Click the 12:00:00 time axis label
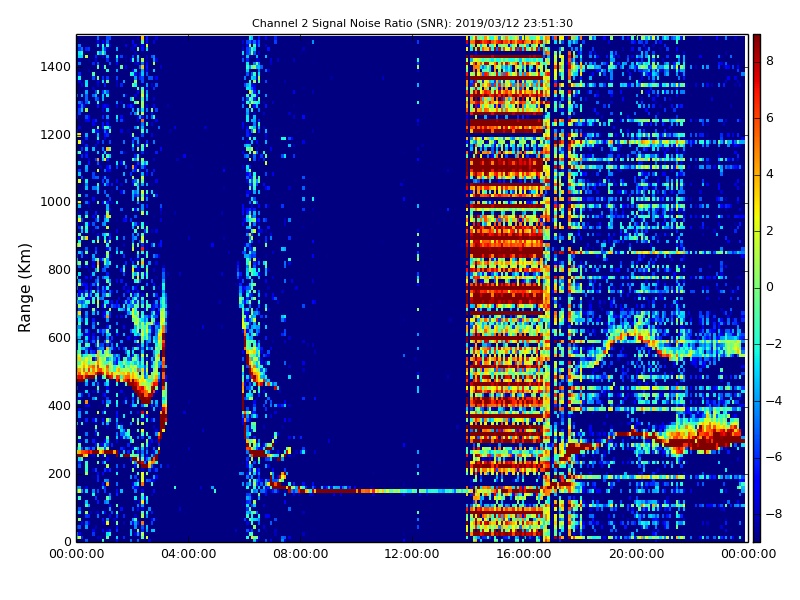This screenshot has height=600, width=800. (x=412, y=554)
